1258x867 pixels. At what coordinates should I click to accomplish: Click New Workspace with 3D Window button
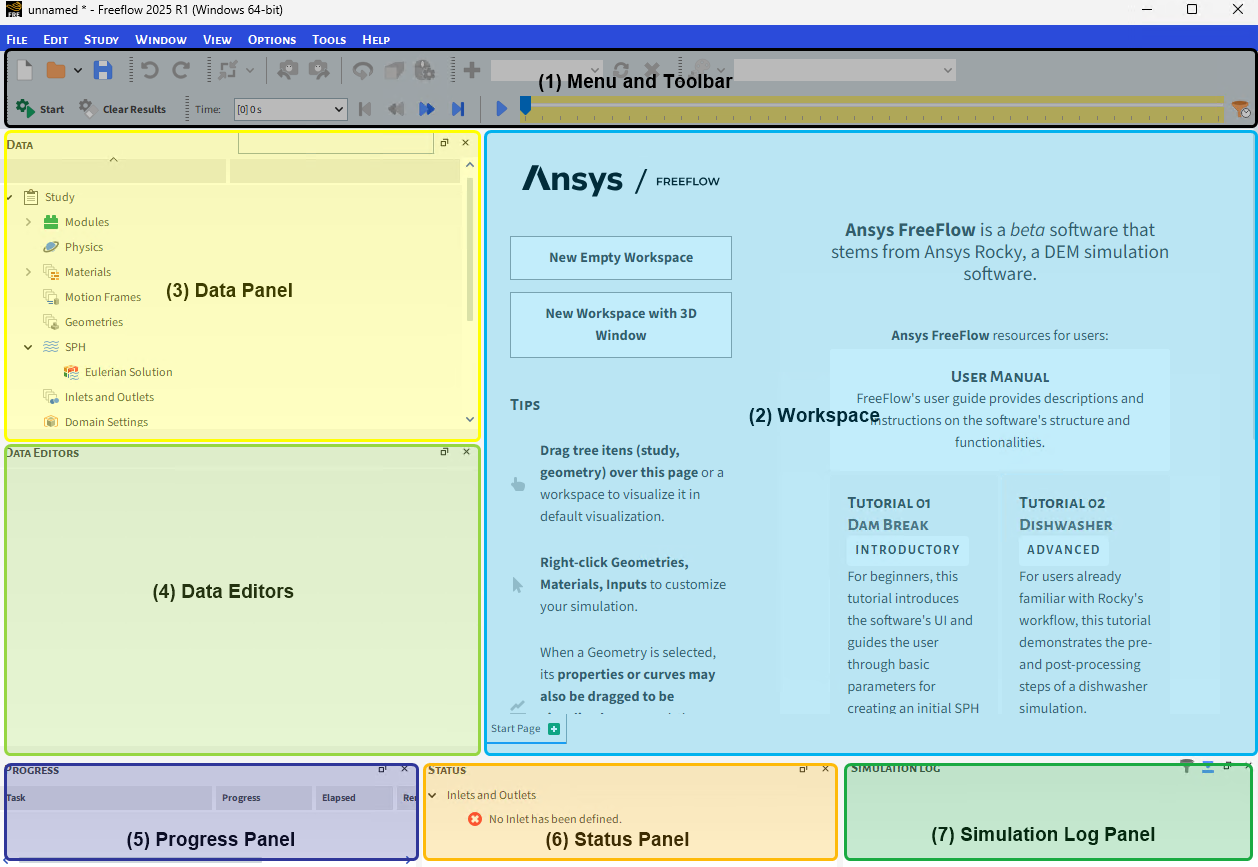621,325
